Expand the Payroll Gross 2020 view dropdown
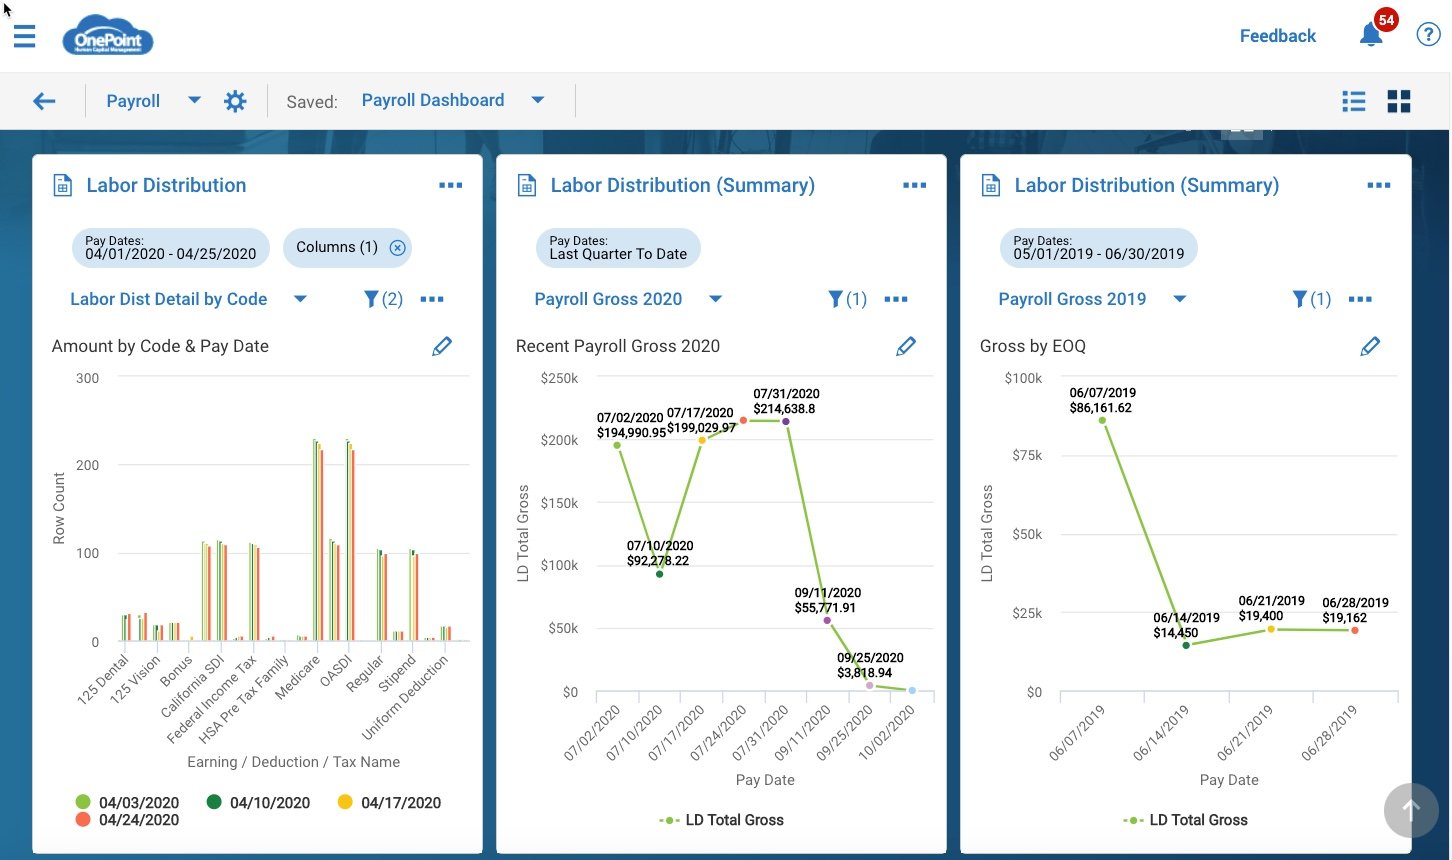This screenshot has height=860, width=1452. pyautogui.click(x=715, y=299)
